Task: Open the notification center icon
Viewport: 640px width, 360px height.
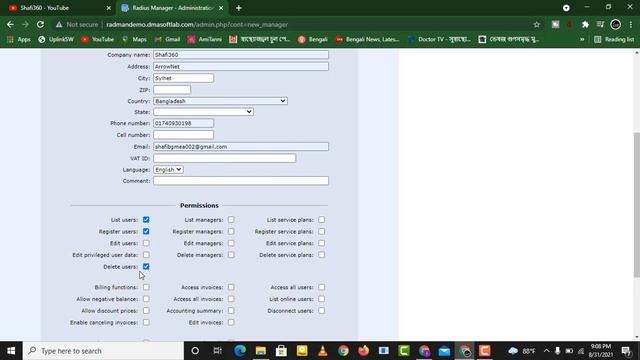Action: [626, 351]
